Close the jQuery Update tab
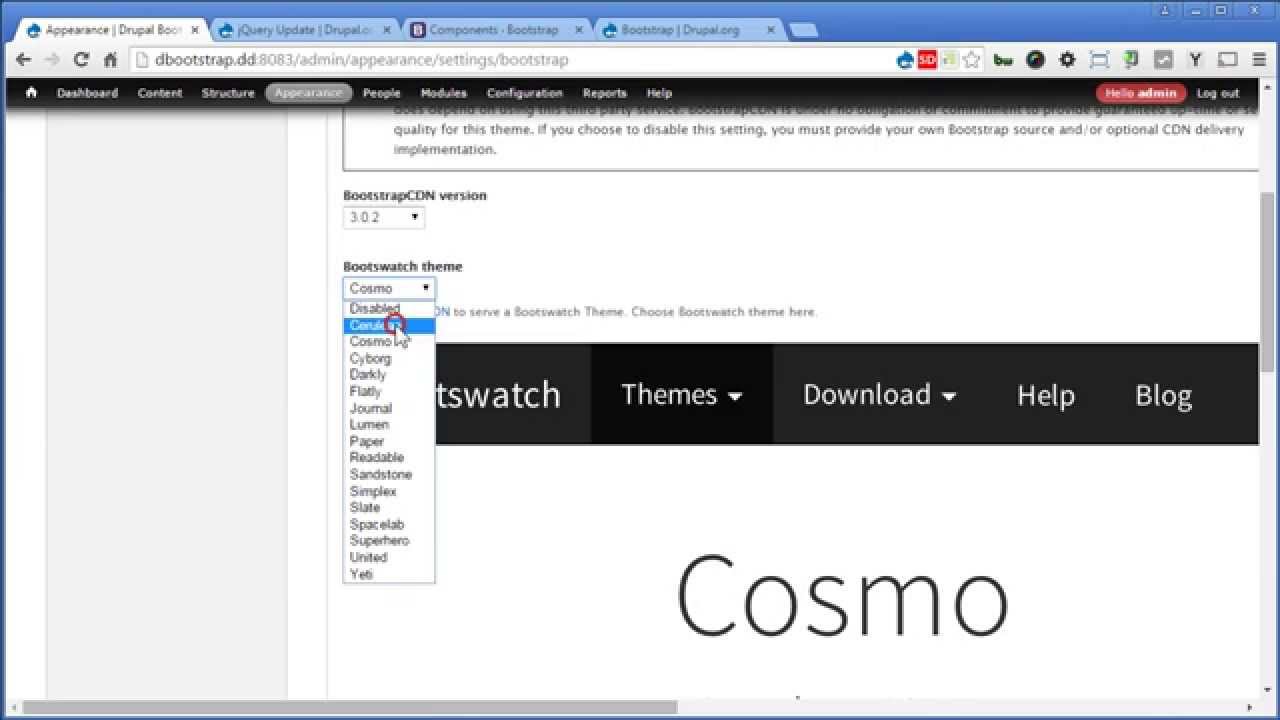Viewport: 1280px width, 720px height. 387,30
